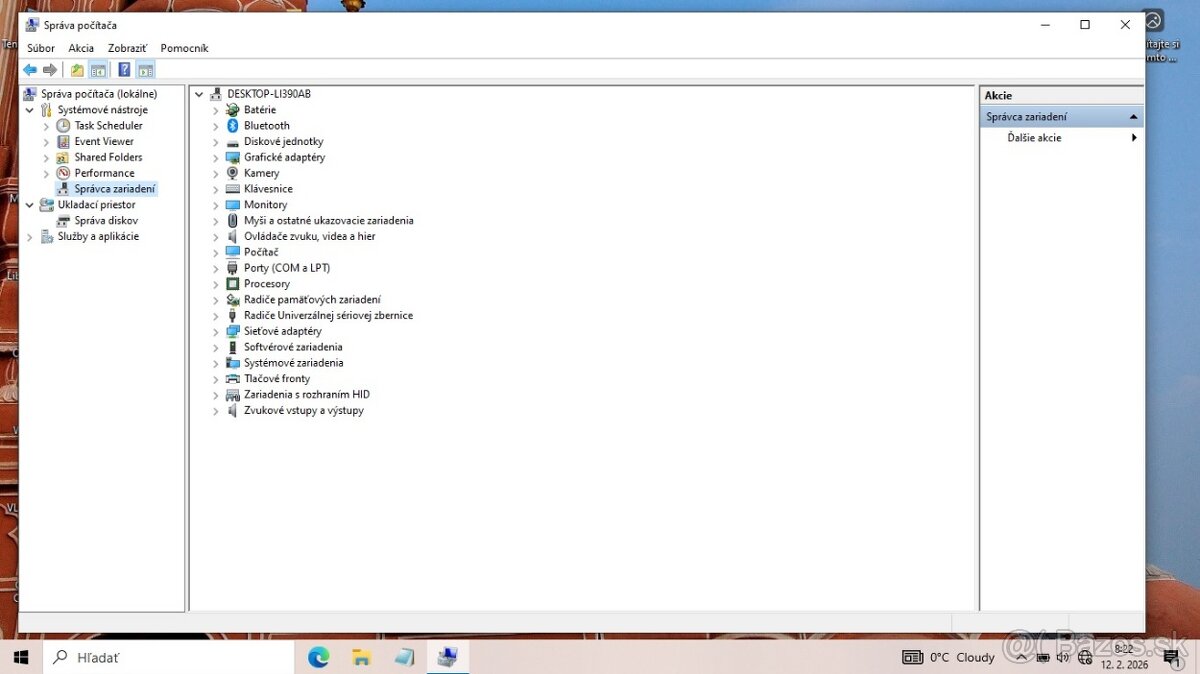Click the Windows Start button
Screen dimensions: 1200x674
point(20,657)
